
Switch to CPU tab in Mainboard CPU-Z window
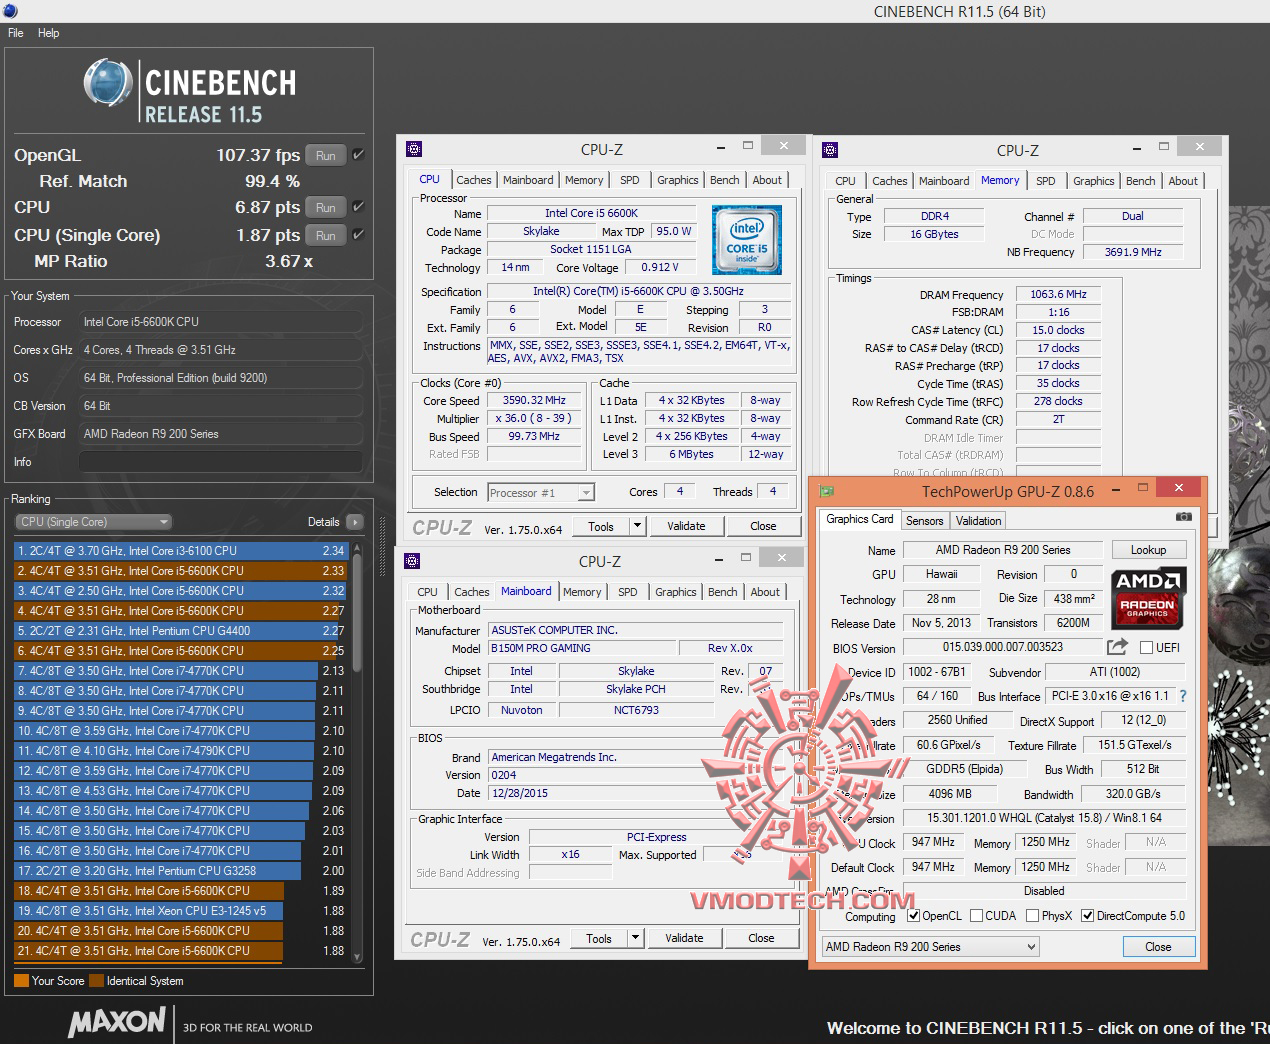click(427, 592)
